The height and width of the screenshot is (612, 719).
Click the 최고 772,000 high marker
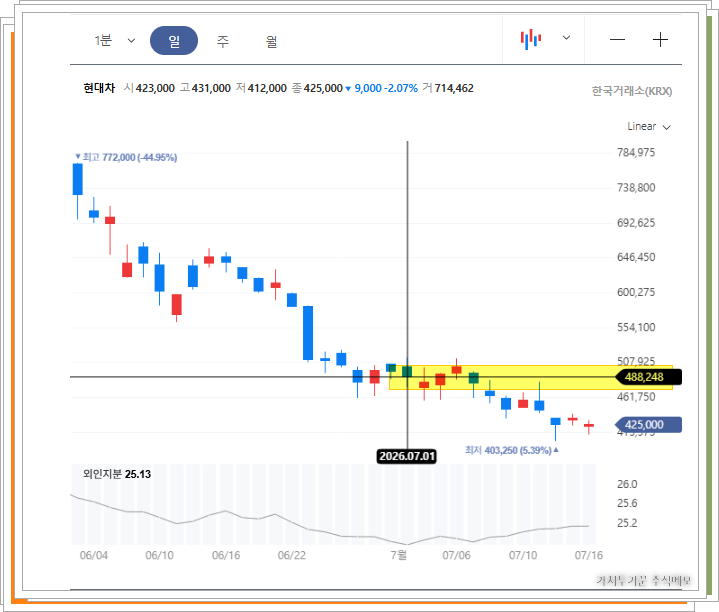coord(126,157)
